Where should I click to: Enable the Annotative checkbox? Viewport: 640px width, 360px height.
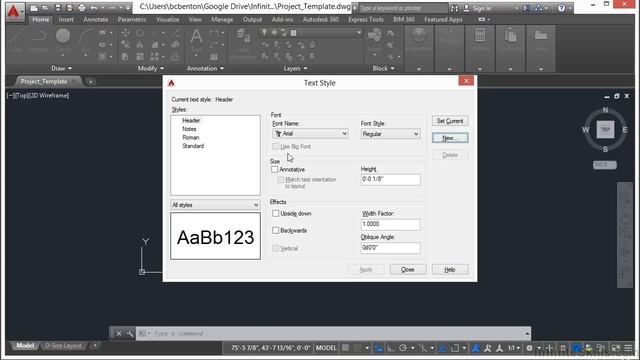[275, 169]
